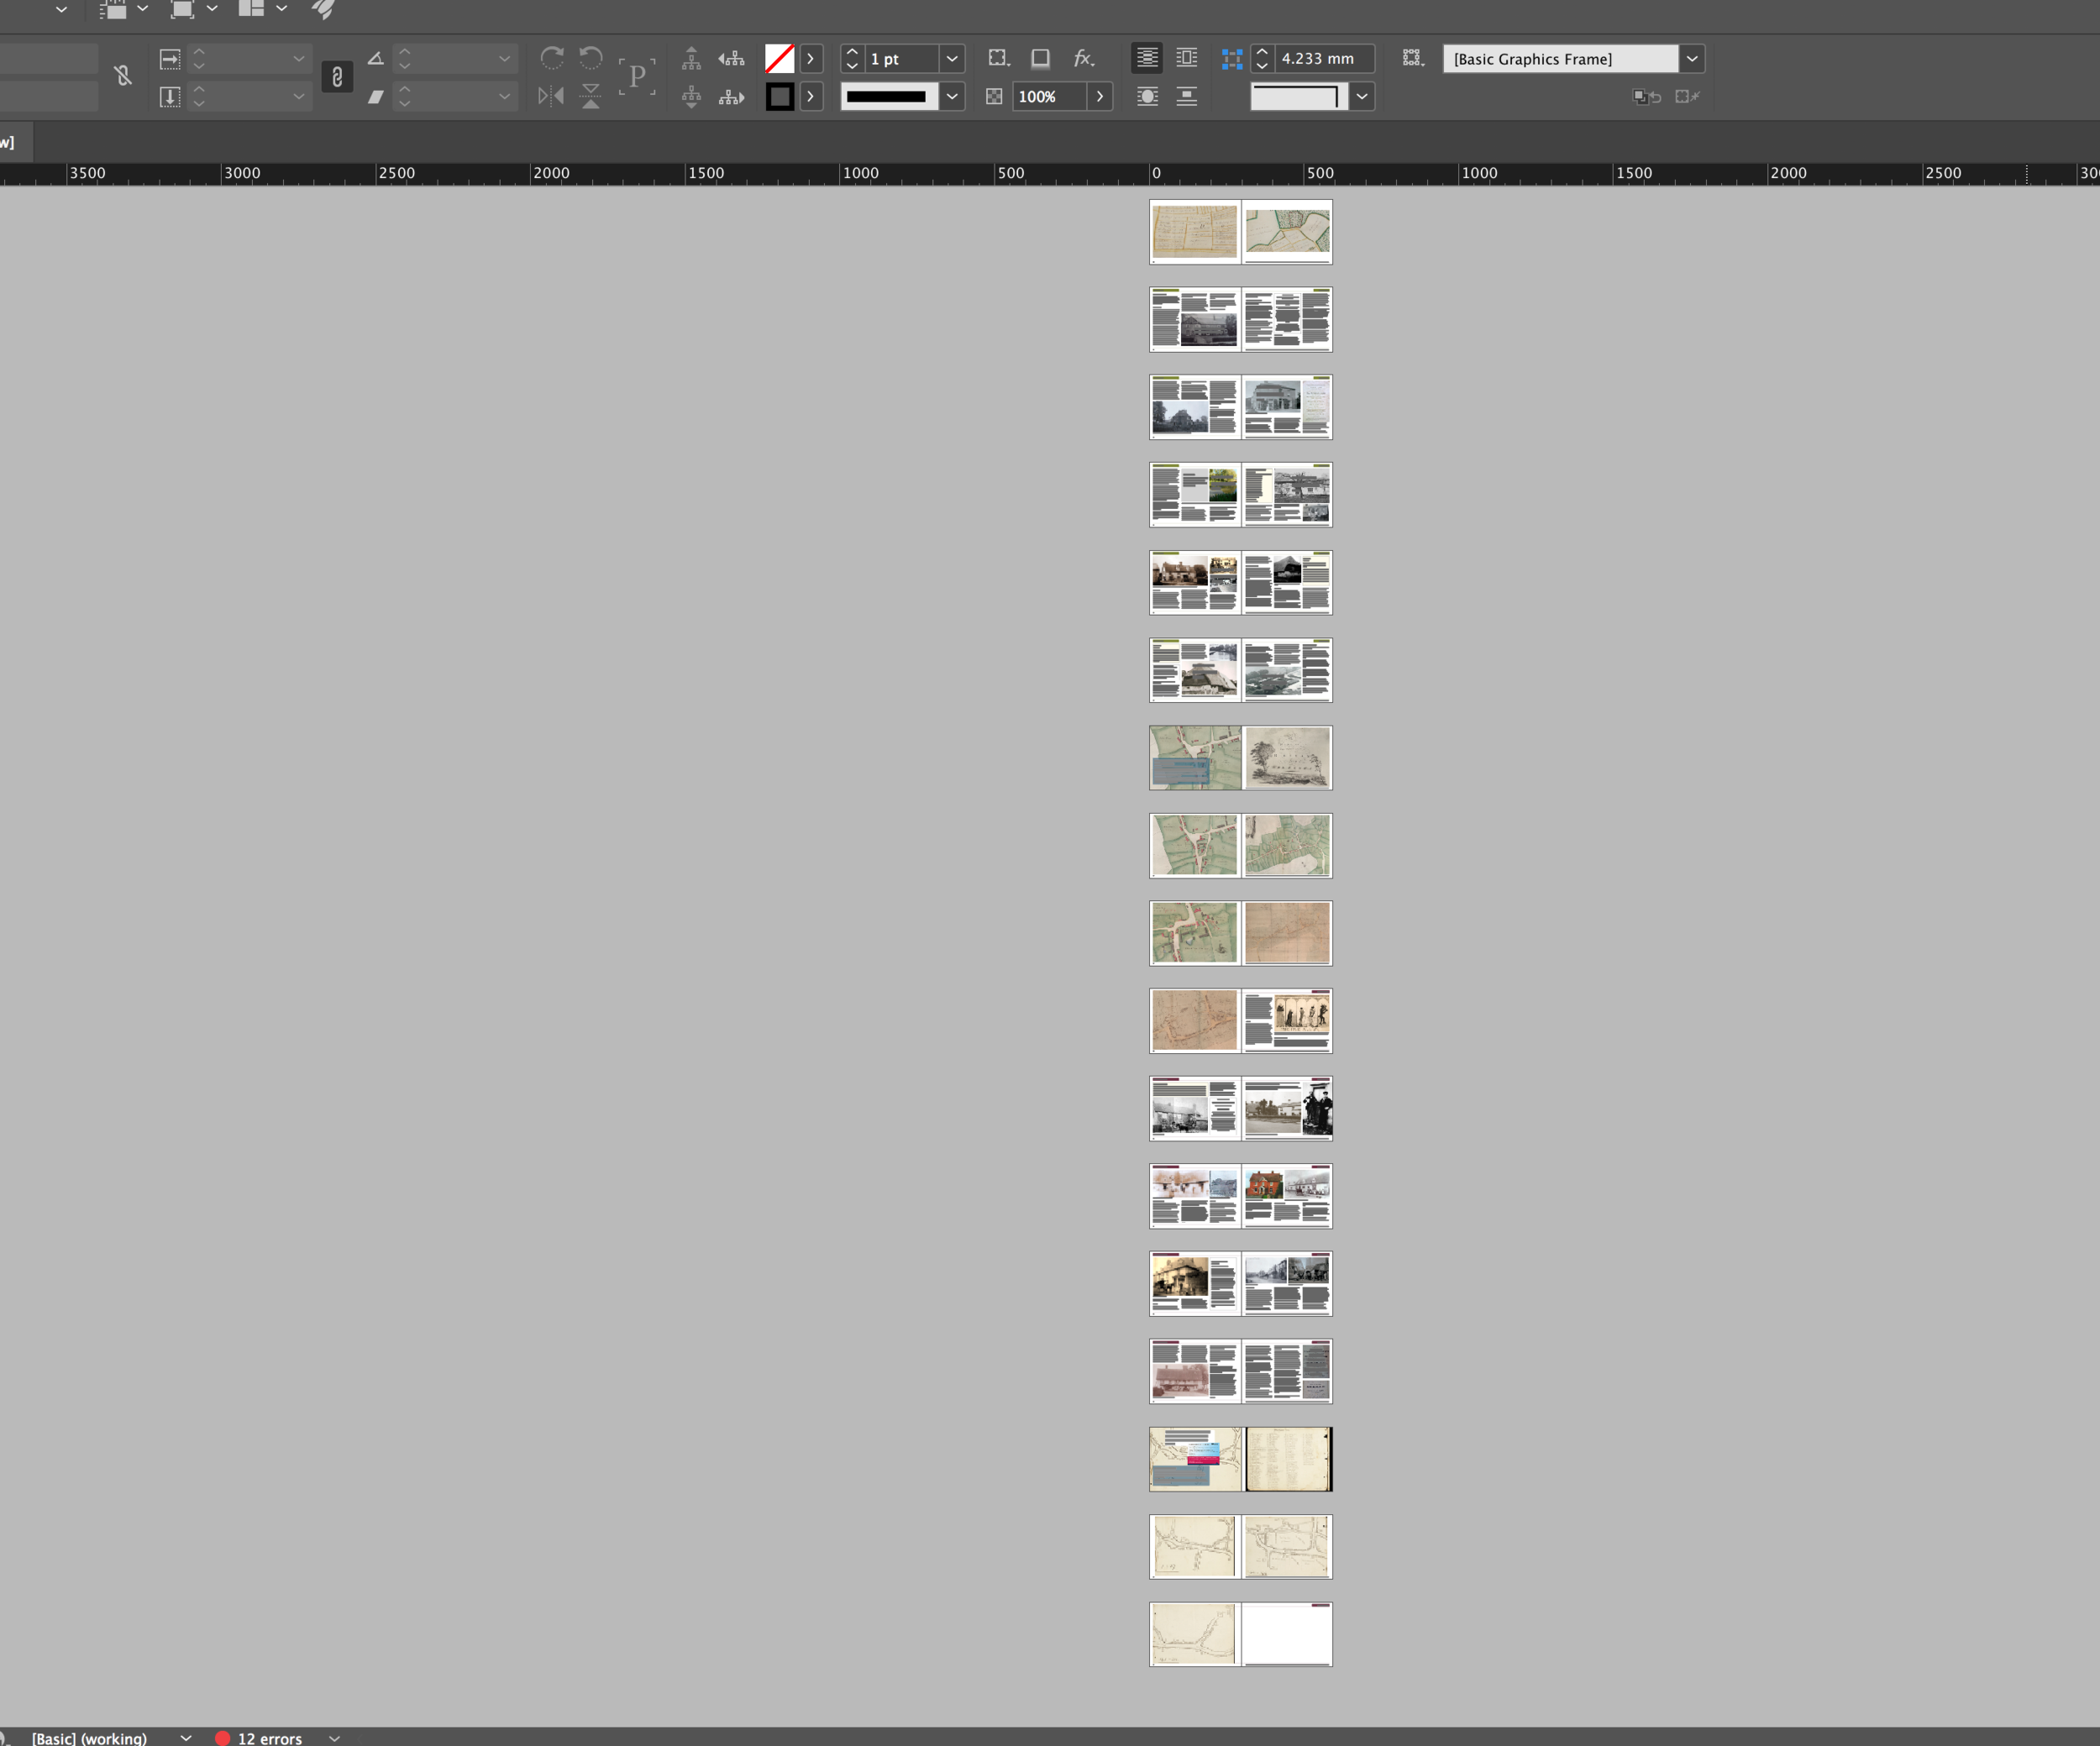Open the stroke style line dropdown

952,97
